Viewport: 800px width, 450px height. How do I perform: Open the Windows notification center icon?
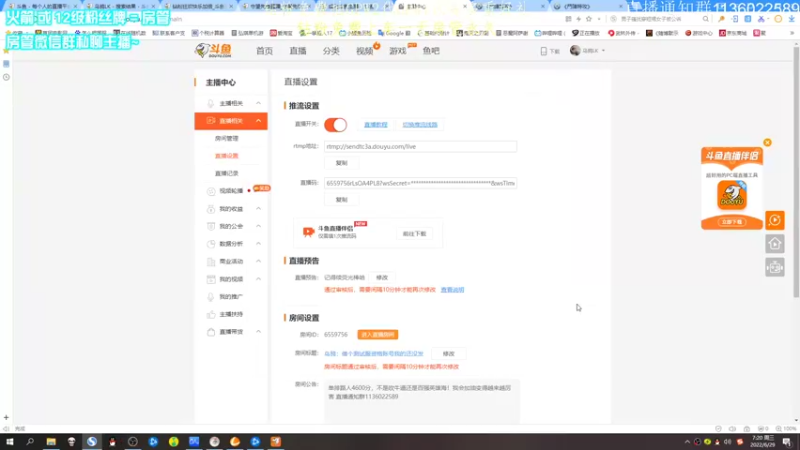[x=787, y=441]
